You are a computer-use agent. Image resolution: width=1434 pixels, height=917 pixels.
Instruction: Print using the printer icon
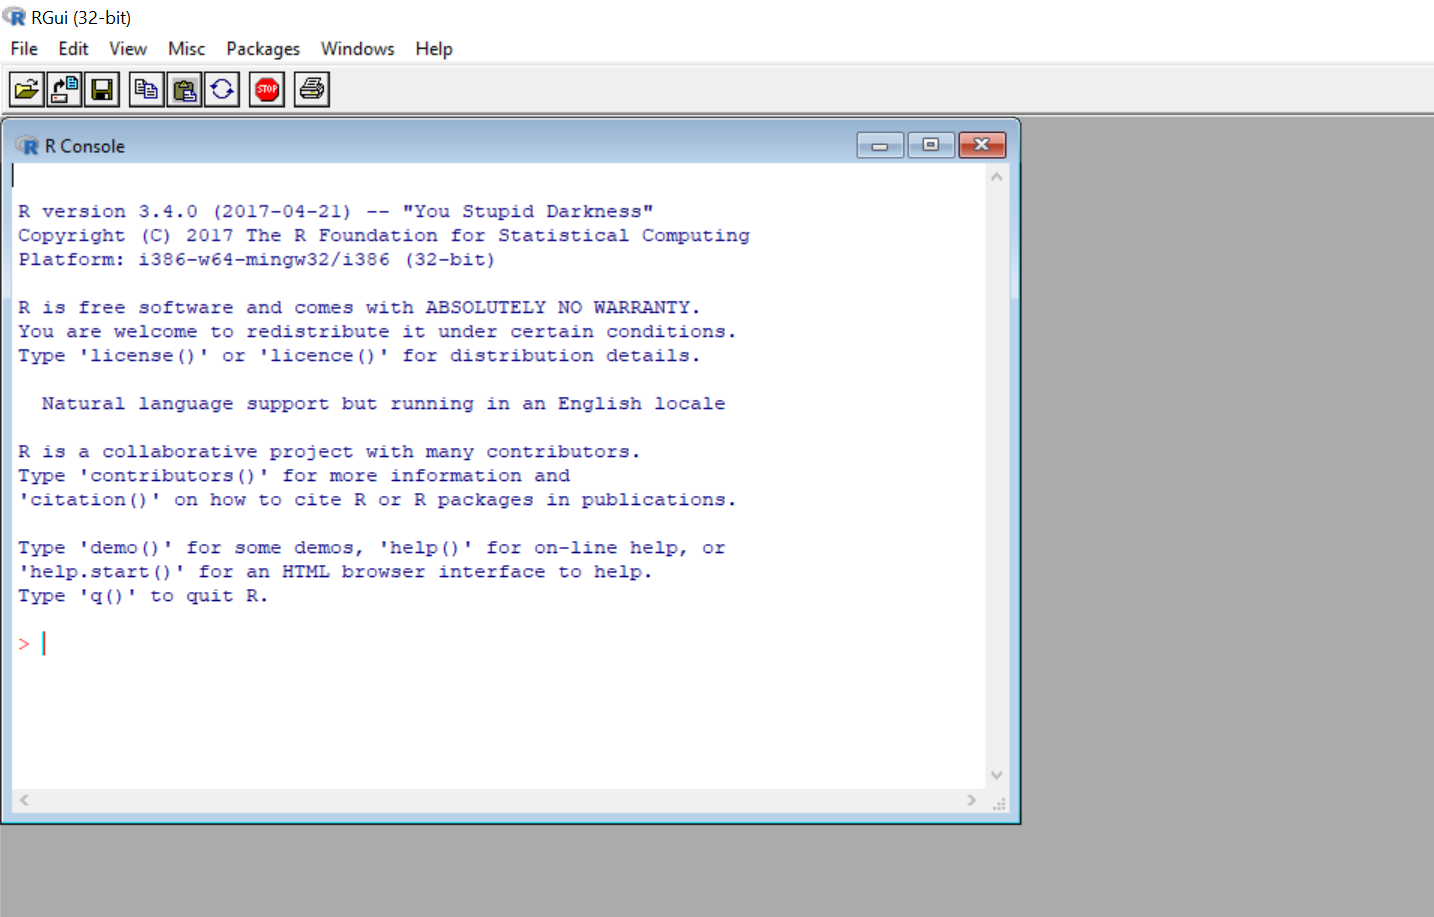[312, 90]
